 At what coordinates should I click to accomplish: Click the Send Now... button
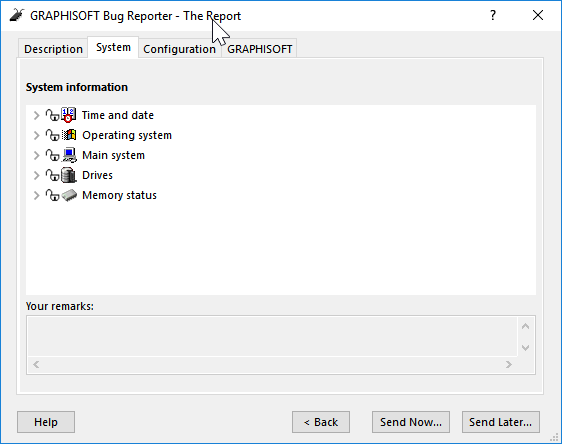click(x=411, y=422)
